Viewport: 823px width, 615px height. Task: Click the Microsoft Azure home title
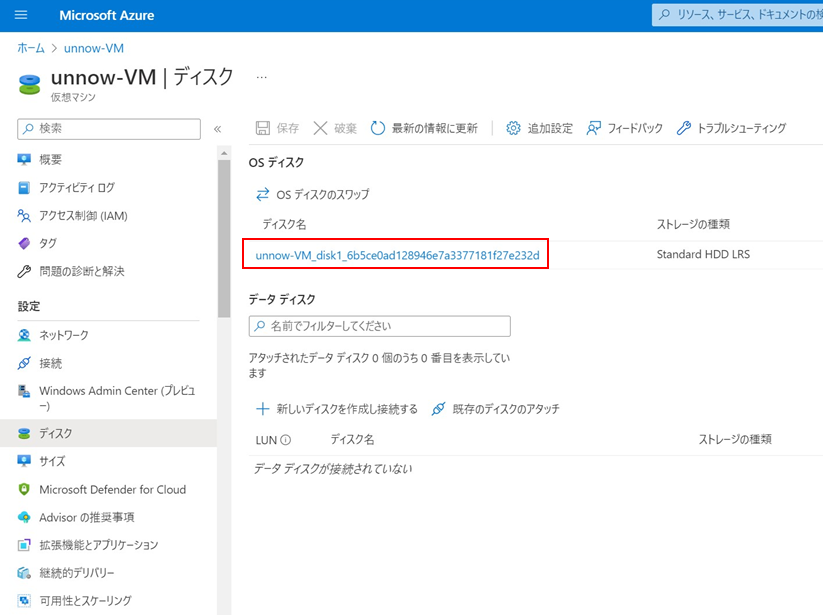point(107,15)
